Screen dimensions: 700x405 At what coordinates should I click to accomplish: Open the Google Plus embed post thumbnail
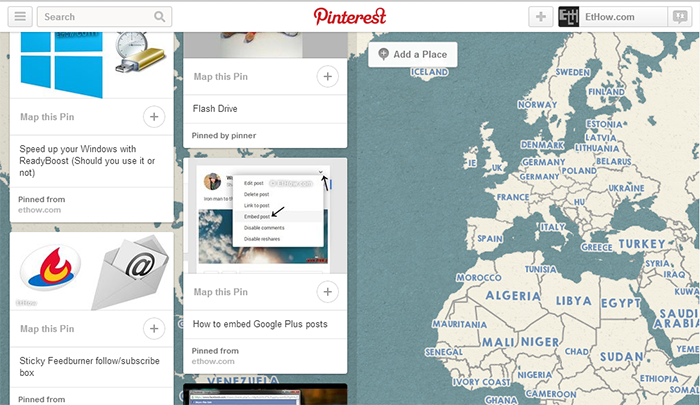(265, 216)
